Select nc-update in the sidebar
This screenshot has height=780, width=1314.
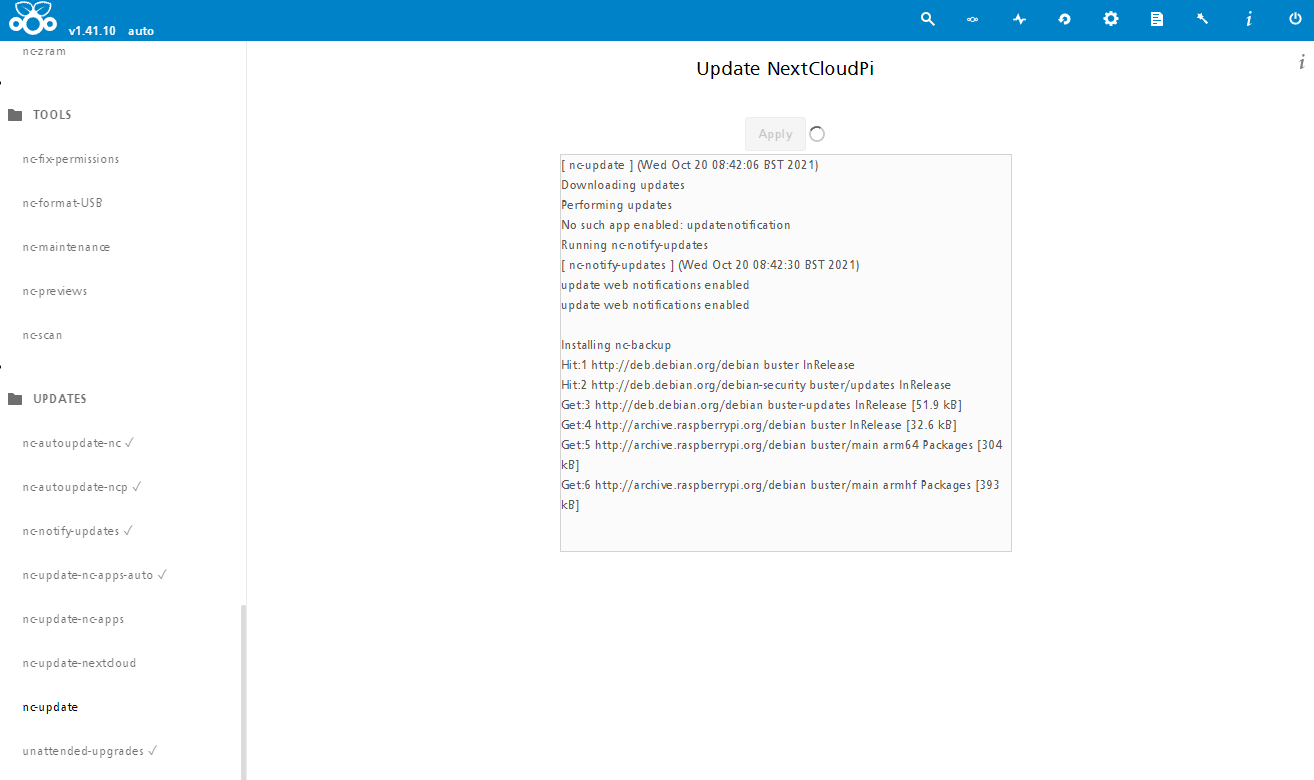point(50,707)
